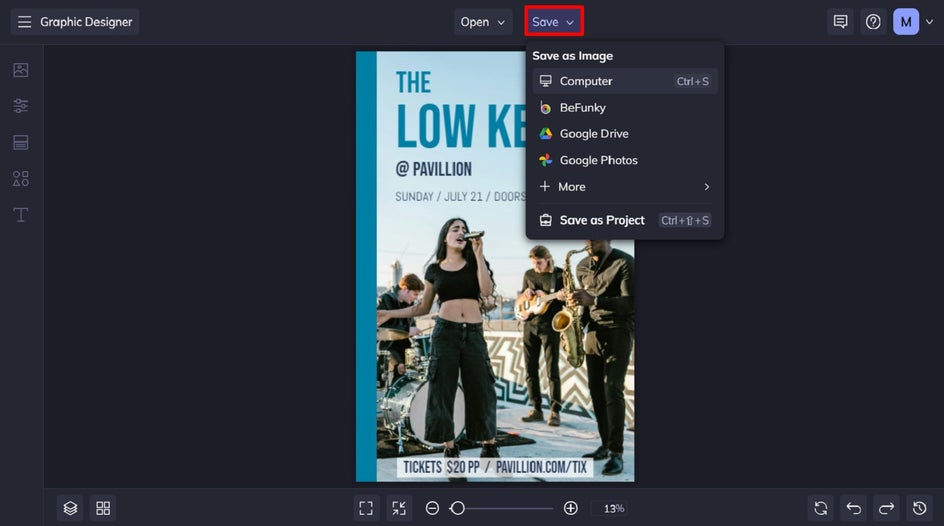Collapse the Save dropdown
This screenshot has height=526, width=944.
point(554,22)
